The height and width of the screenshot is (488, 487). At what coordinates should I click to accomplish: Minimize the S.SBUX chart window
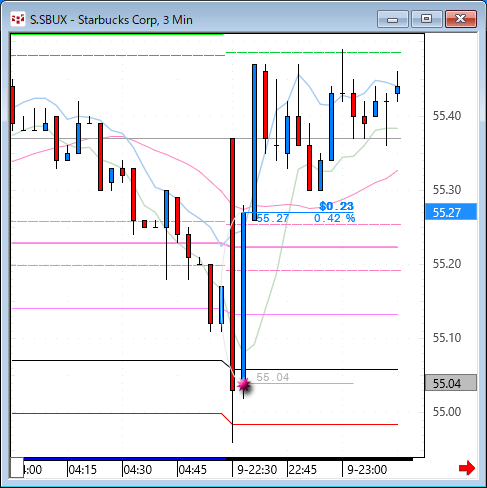tap(393, 19)
